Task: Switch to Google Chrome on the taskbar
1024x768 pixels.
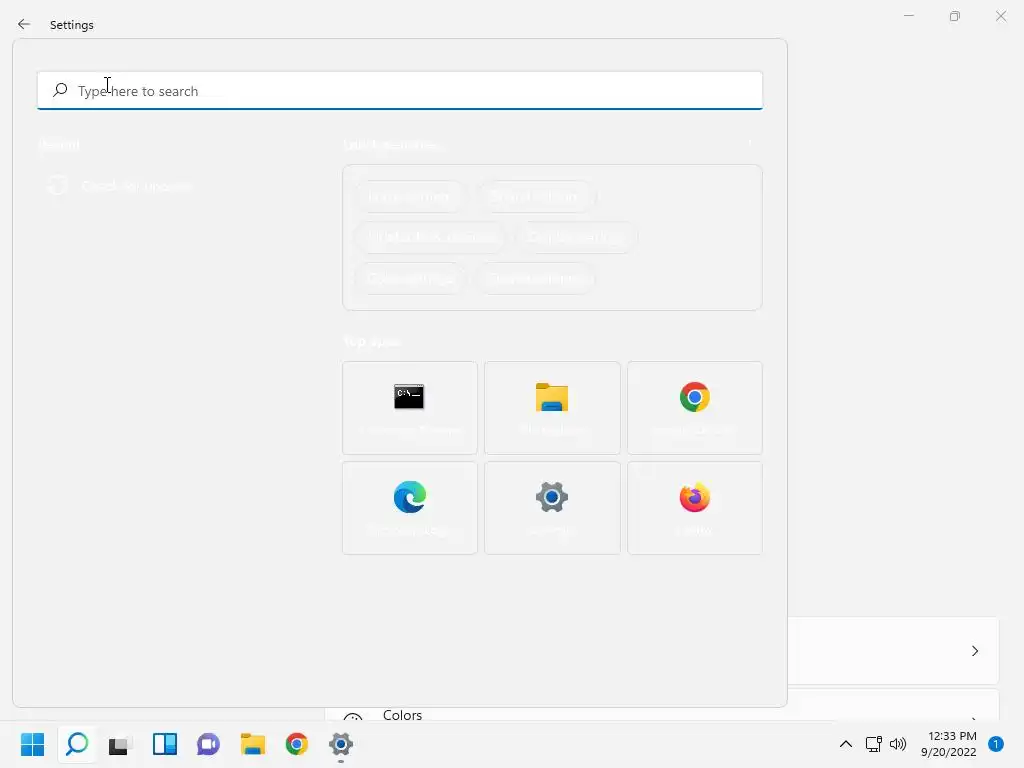Action: (296, 744)
